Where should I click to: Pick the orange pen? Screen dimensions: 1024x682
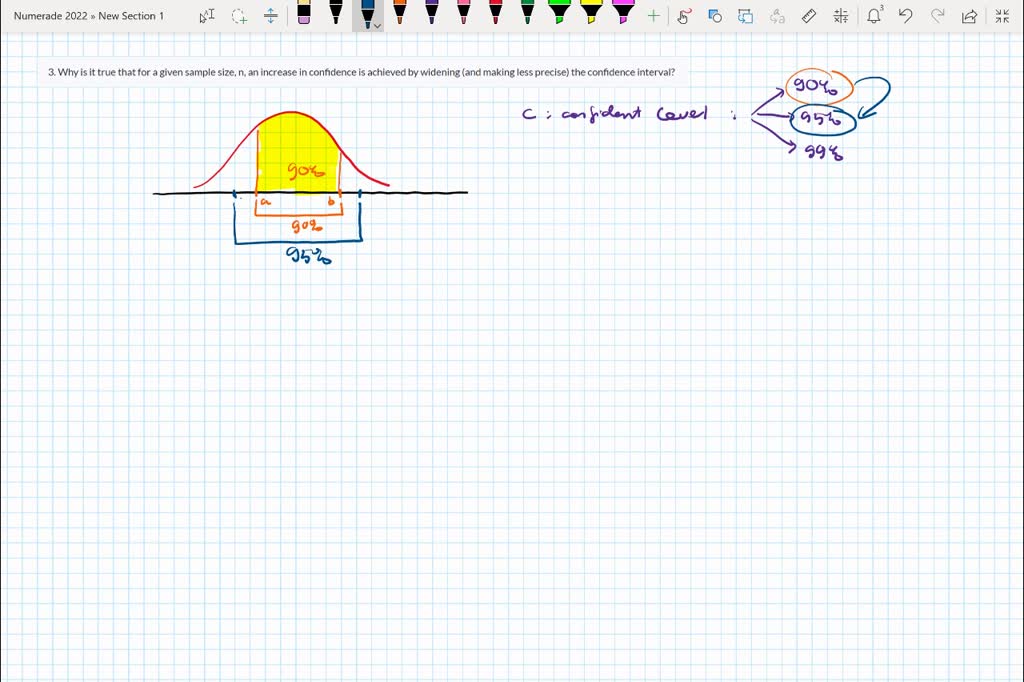point(400,13)
